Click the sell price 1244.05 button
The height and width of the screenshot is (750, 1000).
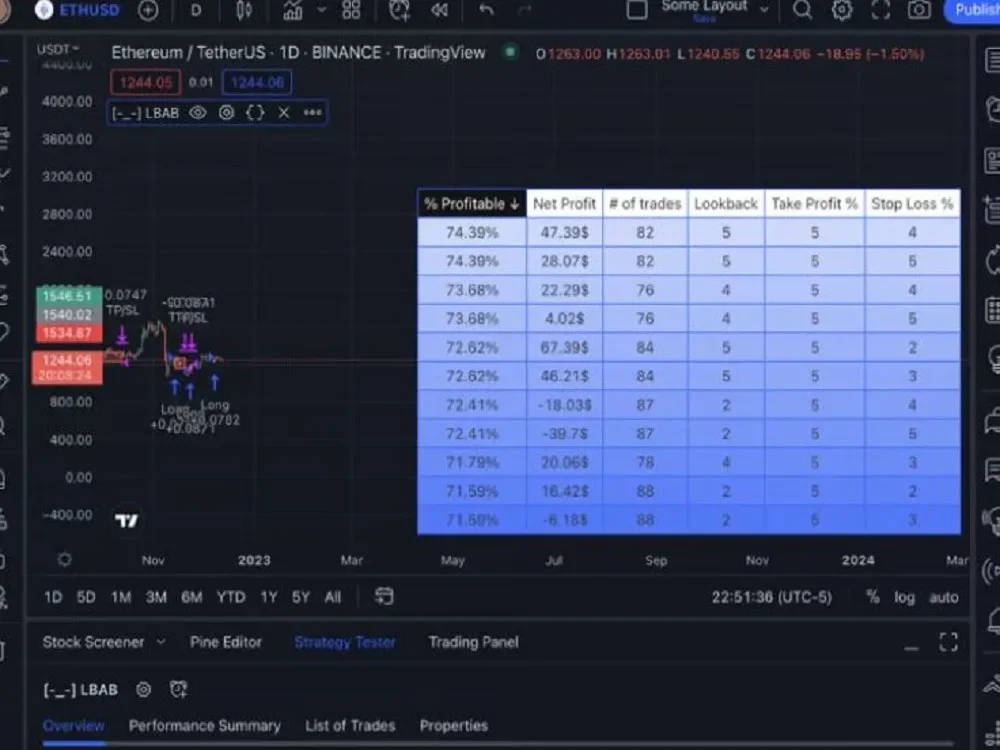[146, 82]
